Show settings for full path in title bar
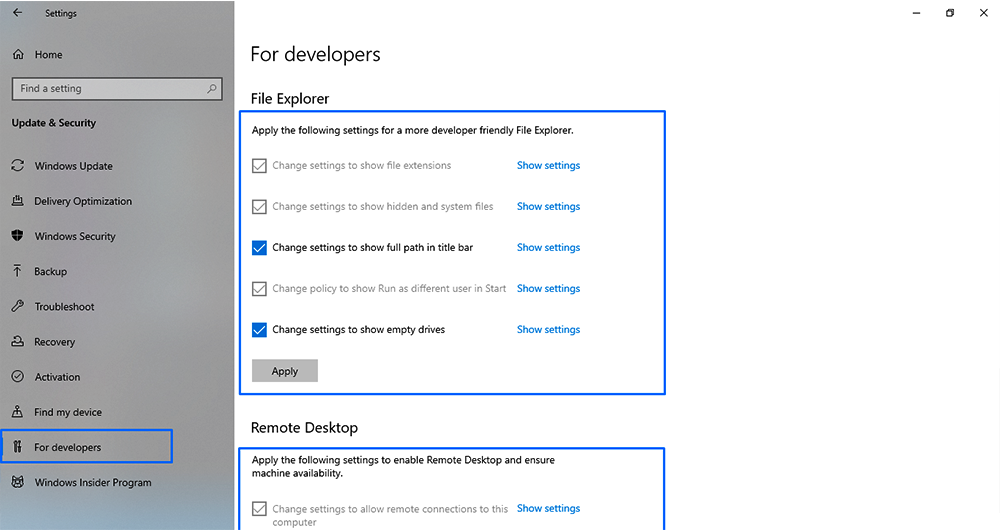The height and width of the screenshot is (530, 1000). (x=548, y=247)
